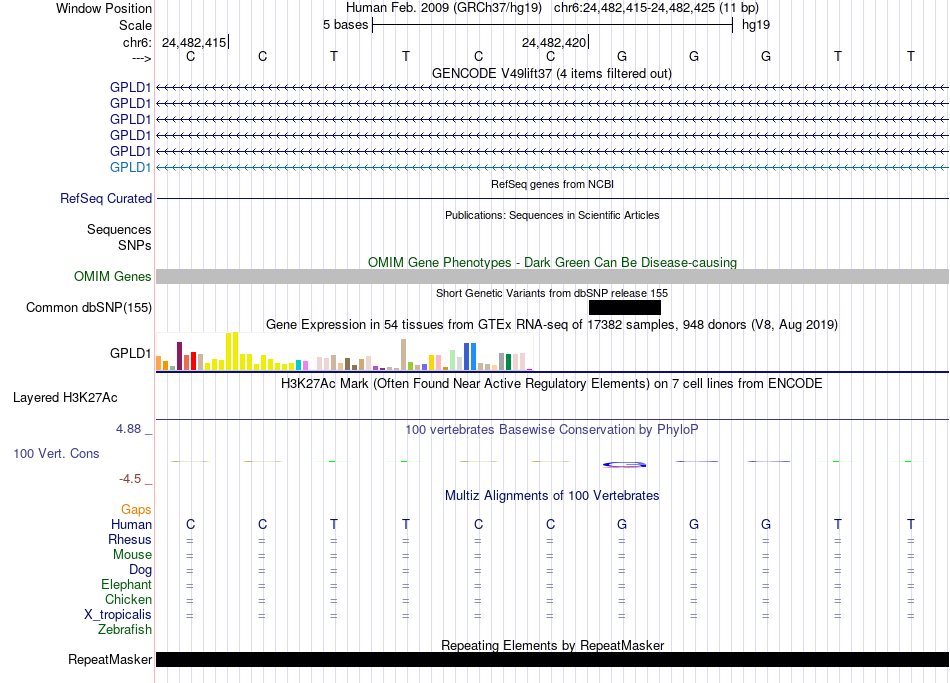Click the 5 bases scale bar line
Image resolution: width=950 pixels, height=683 pixels.
point(553,25)
